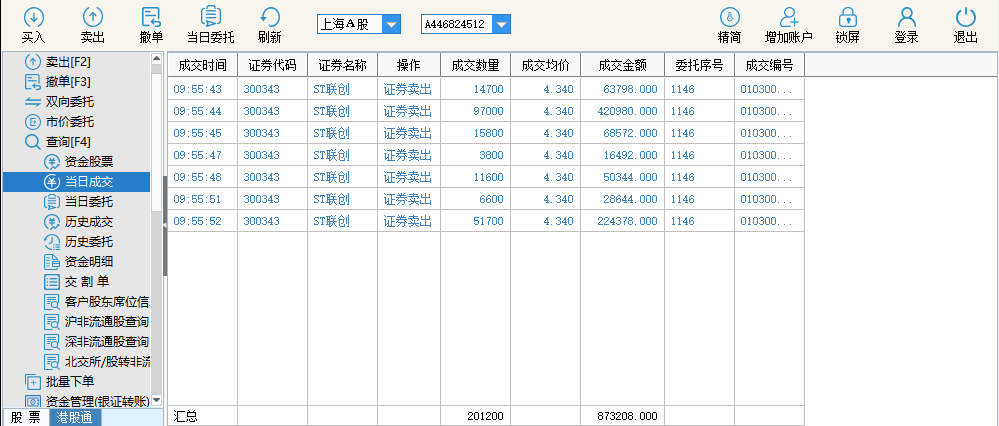Sort by 成交编号 column header
The width and height of the screenshot is (999, 426).
pyautogui.click(x=769, y=65)
